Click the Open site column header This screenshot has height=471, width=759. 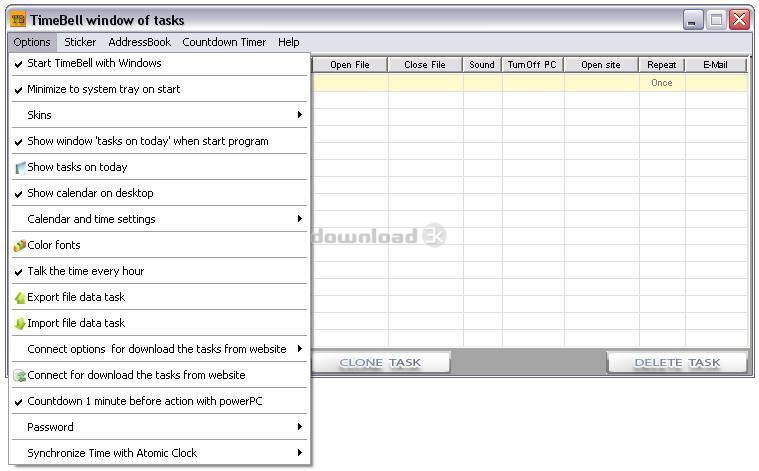[601, 65]
